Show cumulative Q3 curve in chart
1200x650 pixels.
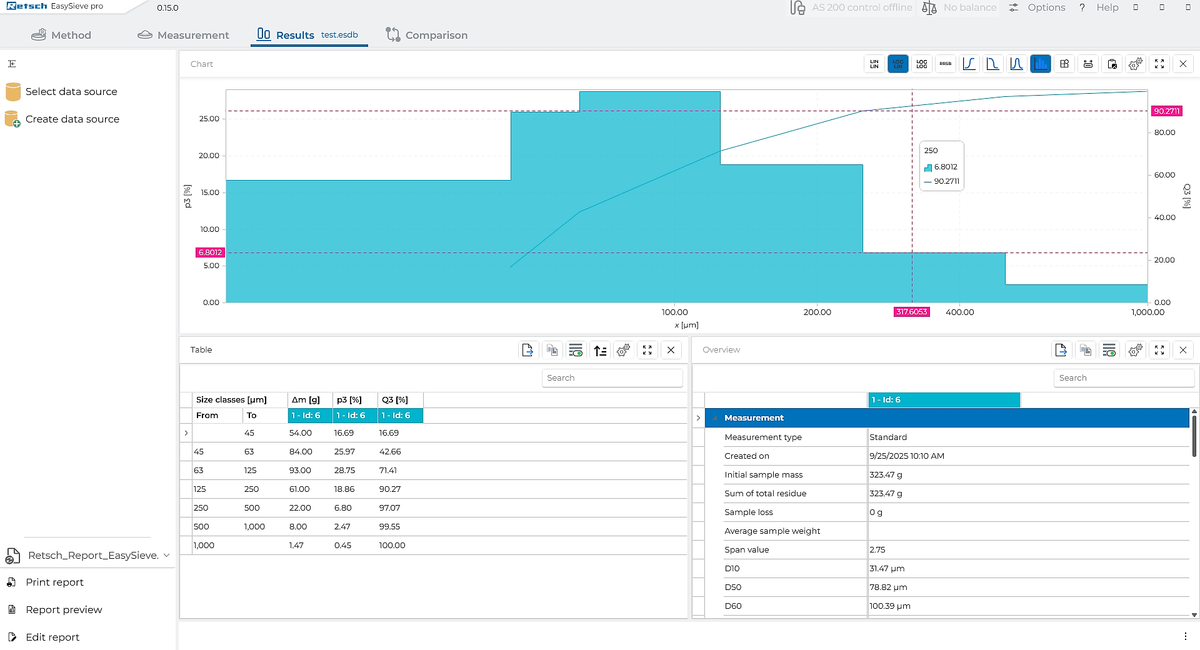tap(969, 64)
